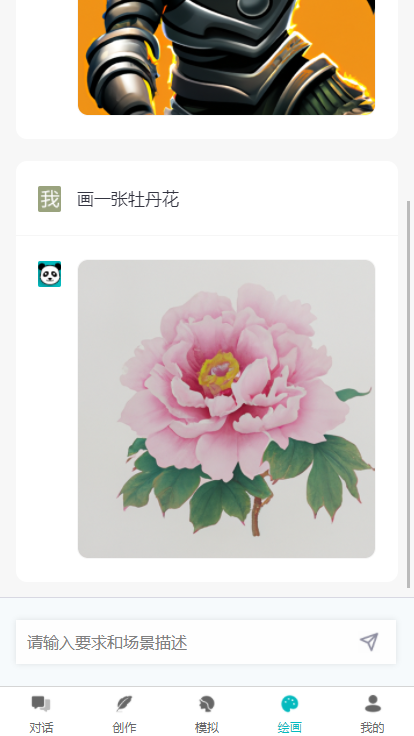Open the 我的 person profile icon
414x736 pixels.
[x=373, y=704]
